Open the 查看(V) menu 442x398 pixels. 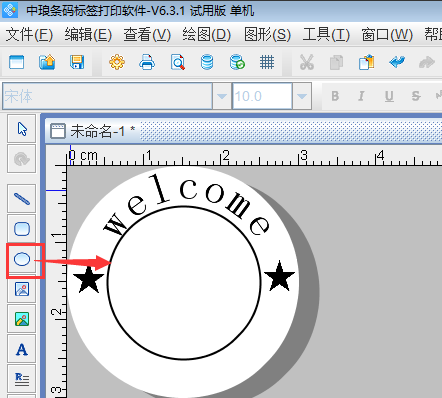coord(147,35)
